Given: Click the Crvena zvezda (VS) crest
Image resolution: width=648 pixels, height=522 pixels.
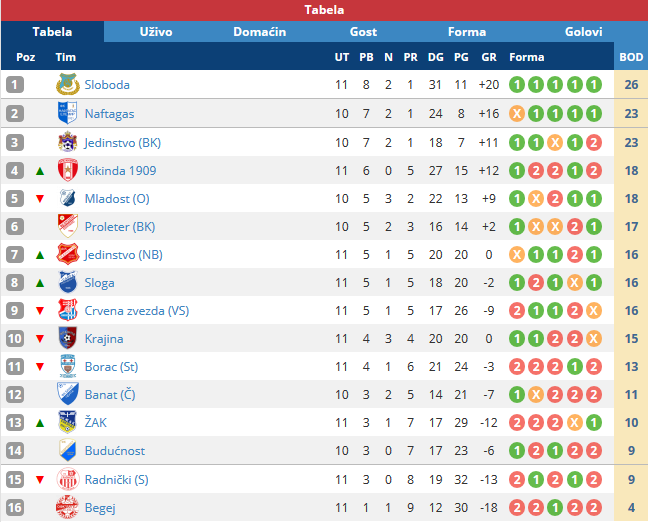Looking at the screenshot, I should pyautogui.click(x=68, y=310).
